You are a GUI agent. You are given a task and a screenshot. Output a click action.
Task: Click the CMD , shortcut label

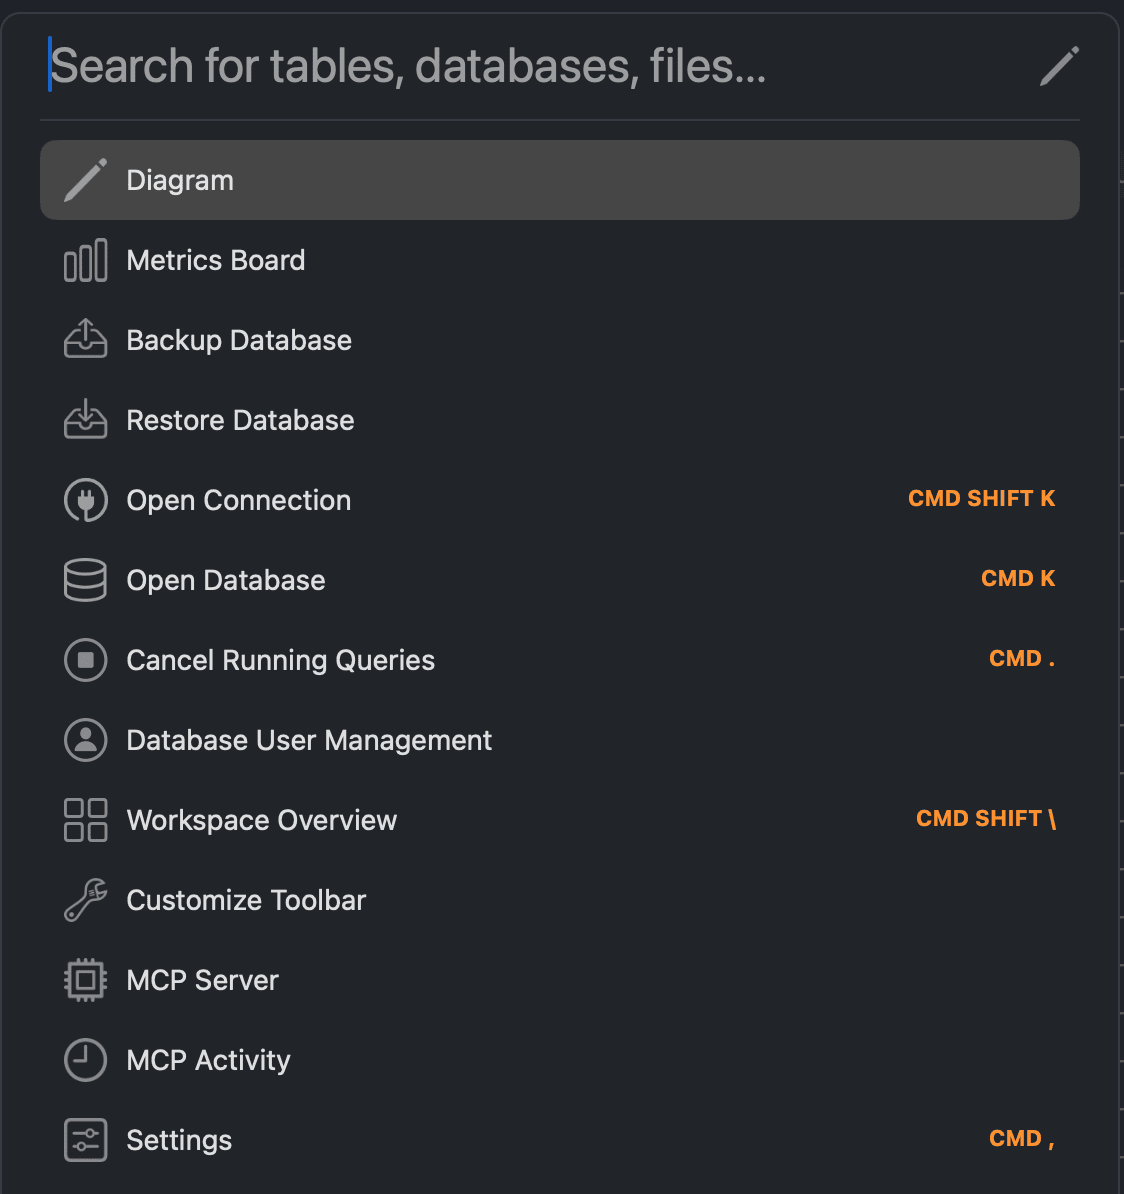(x=1022, y=1139)
